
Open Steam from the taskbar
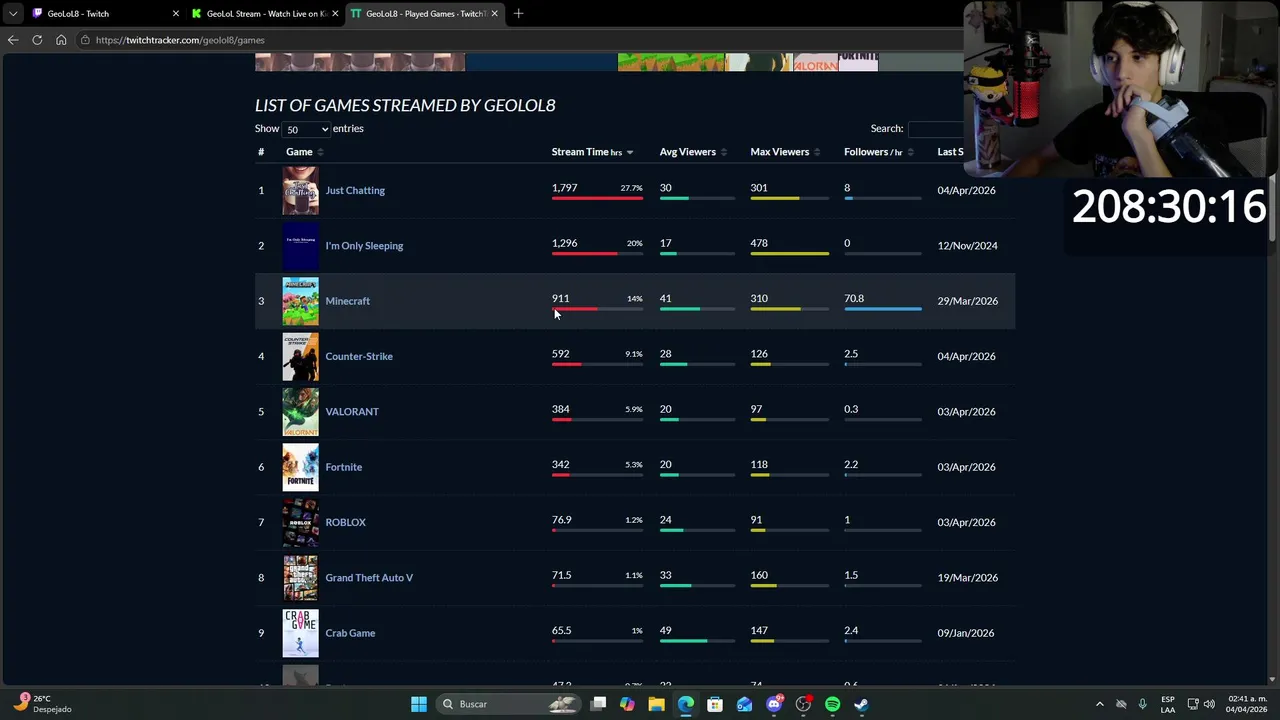tap(861, 704)
